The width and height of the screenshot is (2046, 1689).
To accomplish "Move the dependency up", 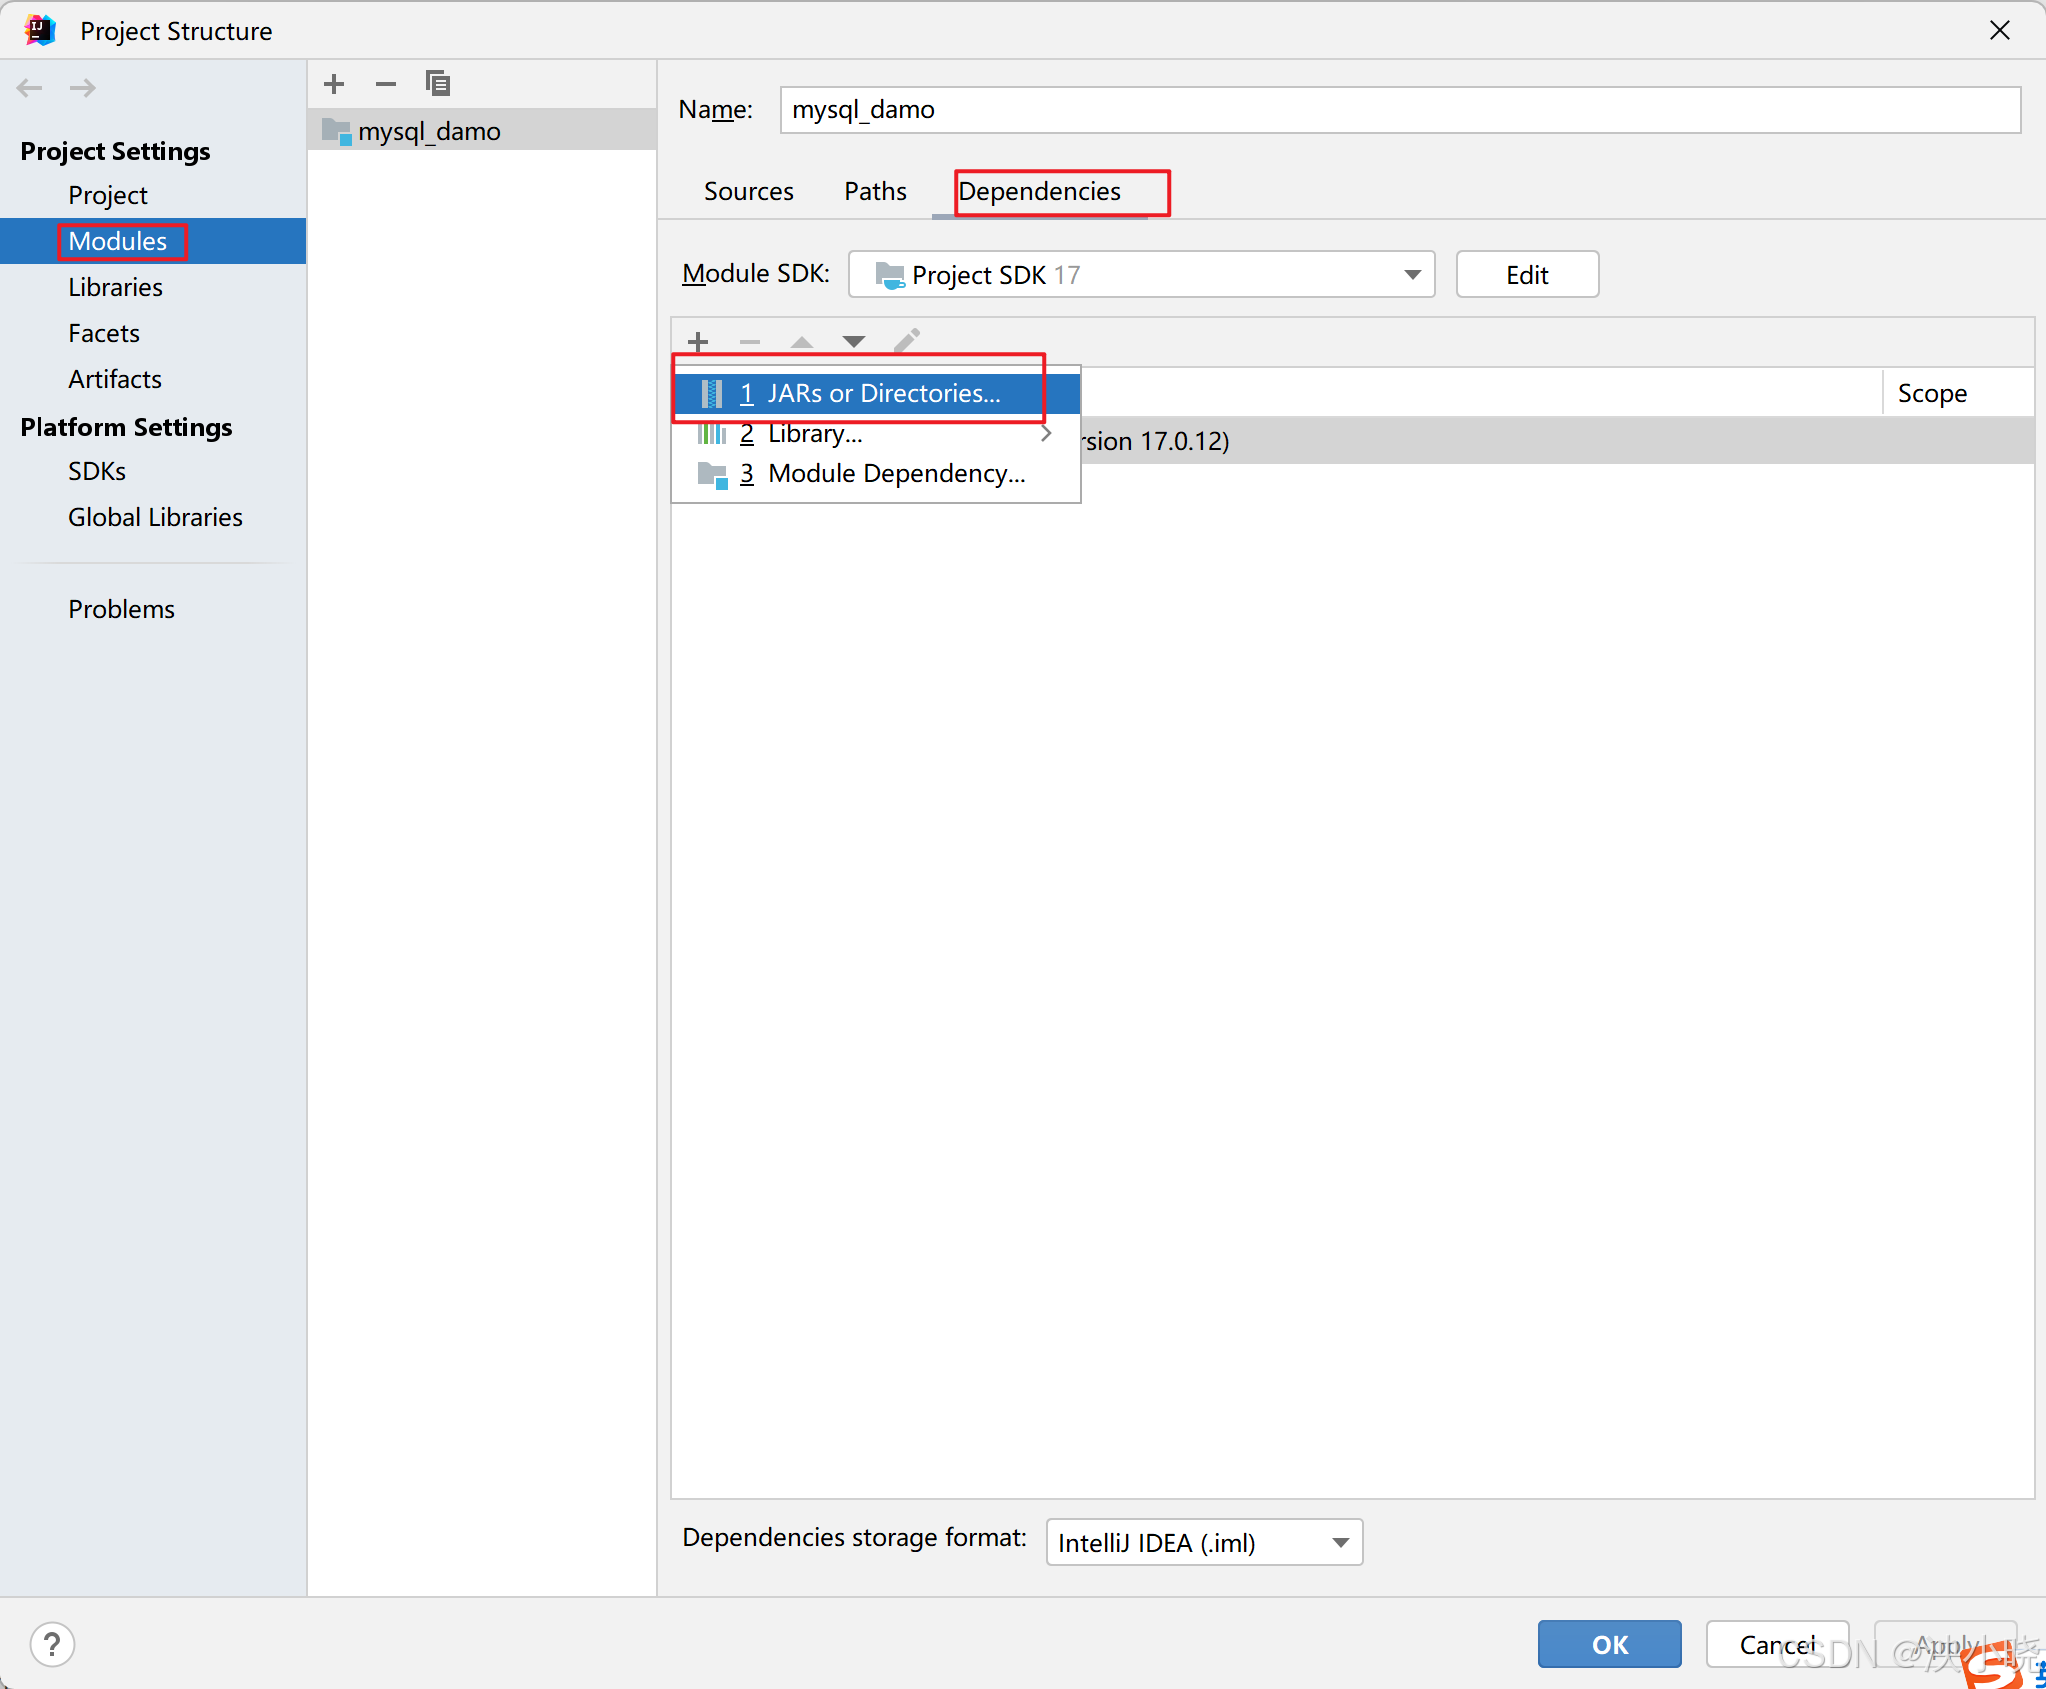I will coord(801,342).
